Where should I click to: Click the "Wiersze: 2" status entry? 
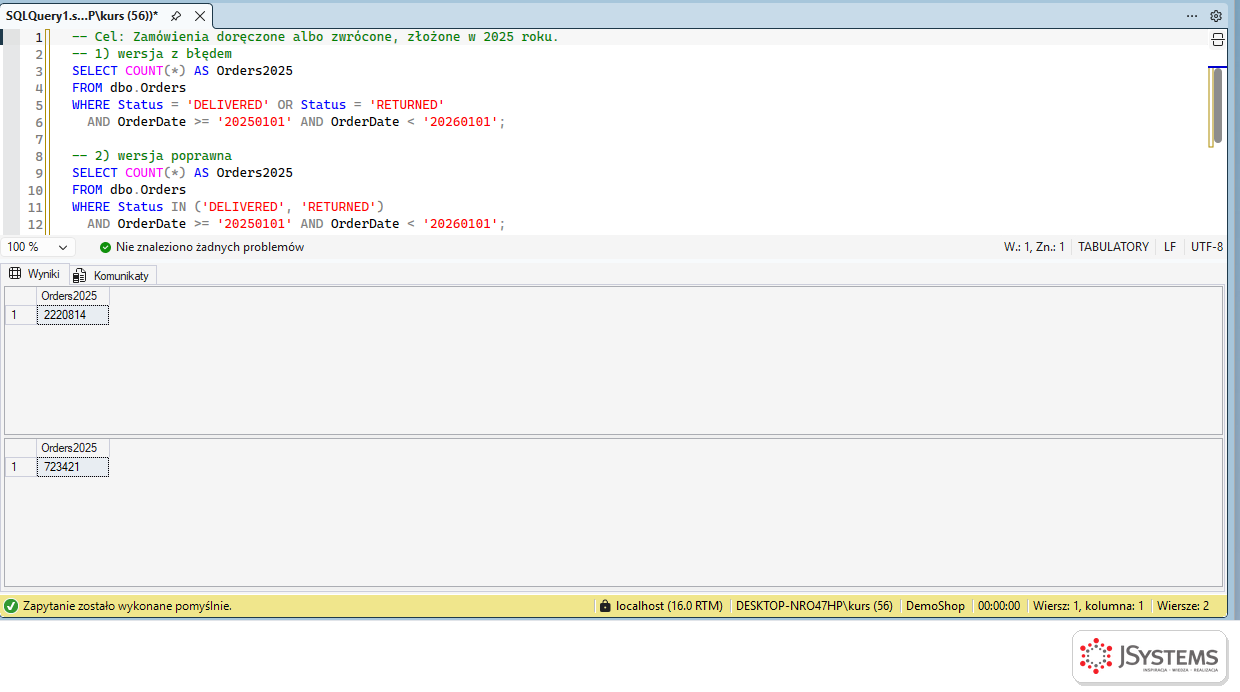(x=1183, y=606)
